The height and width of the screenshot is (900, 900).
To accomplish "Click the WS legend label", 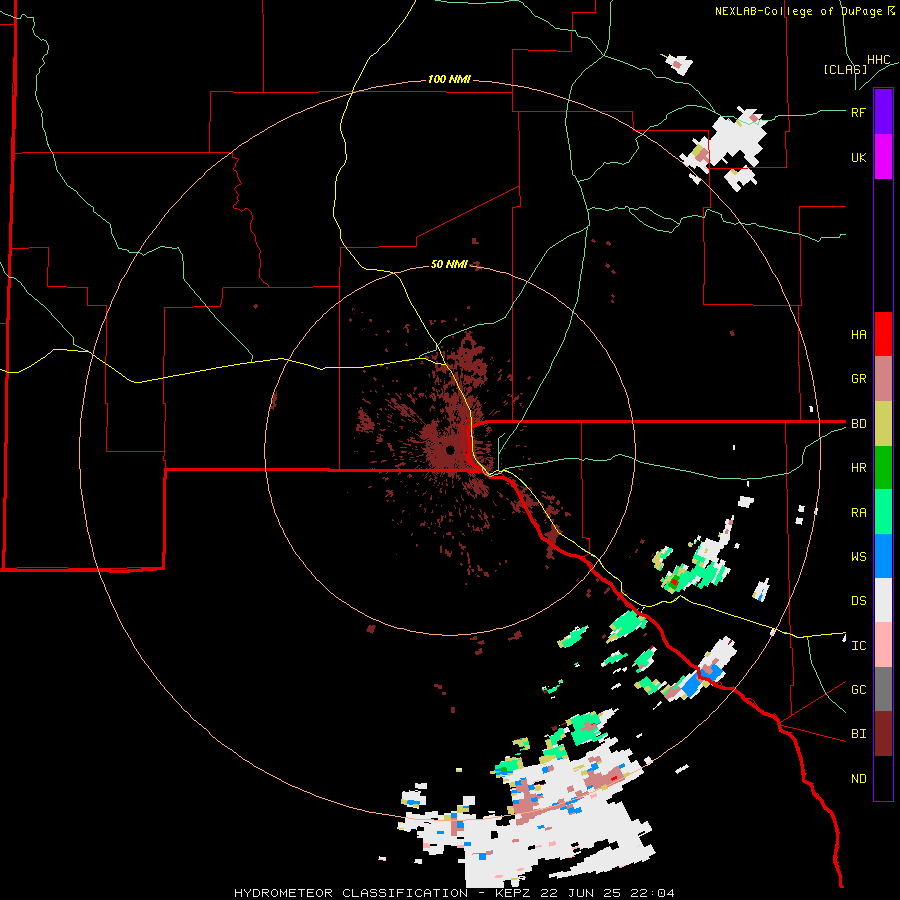I will (x=859, y=557).
